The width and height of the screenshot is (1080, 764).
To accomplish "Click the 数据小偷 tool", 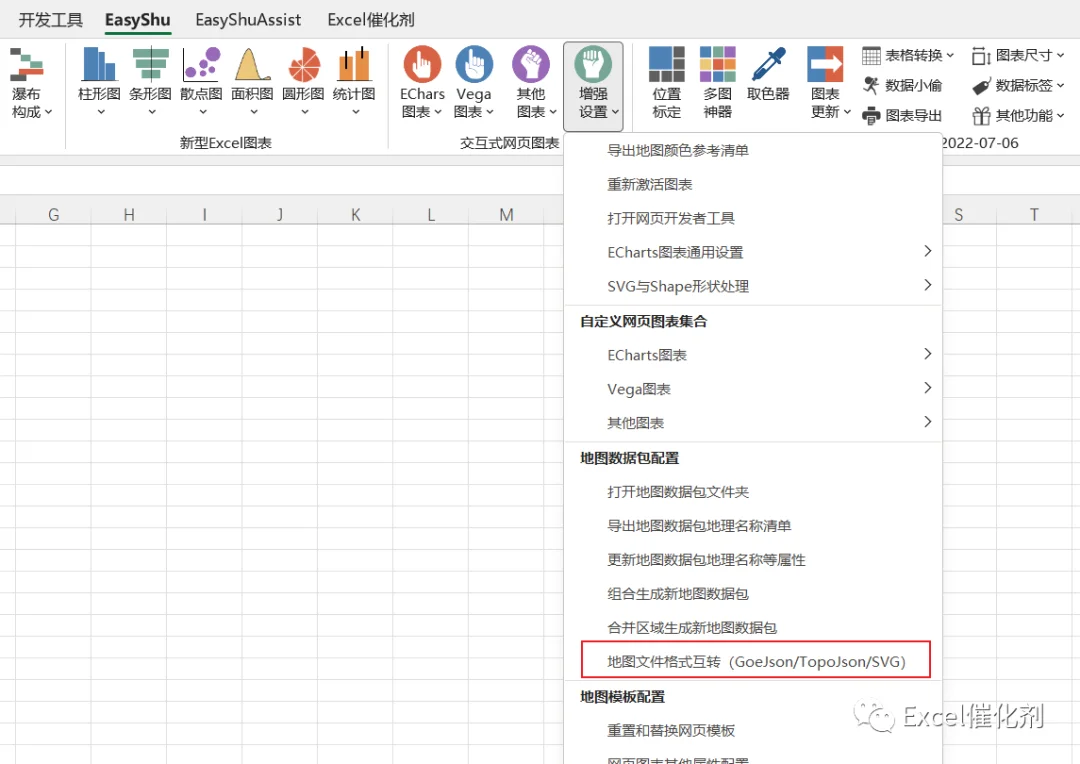I will (902, 85).
